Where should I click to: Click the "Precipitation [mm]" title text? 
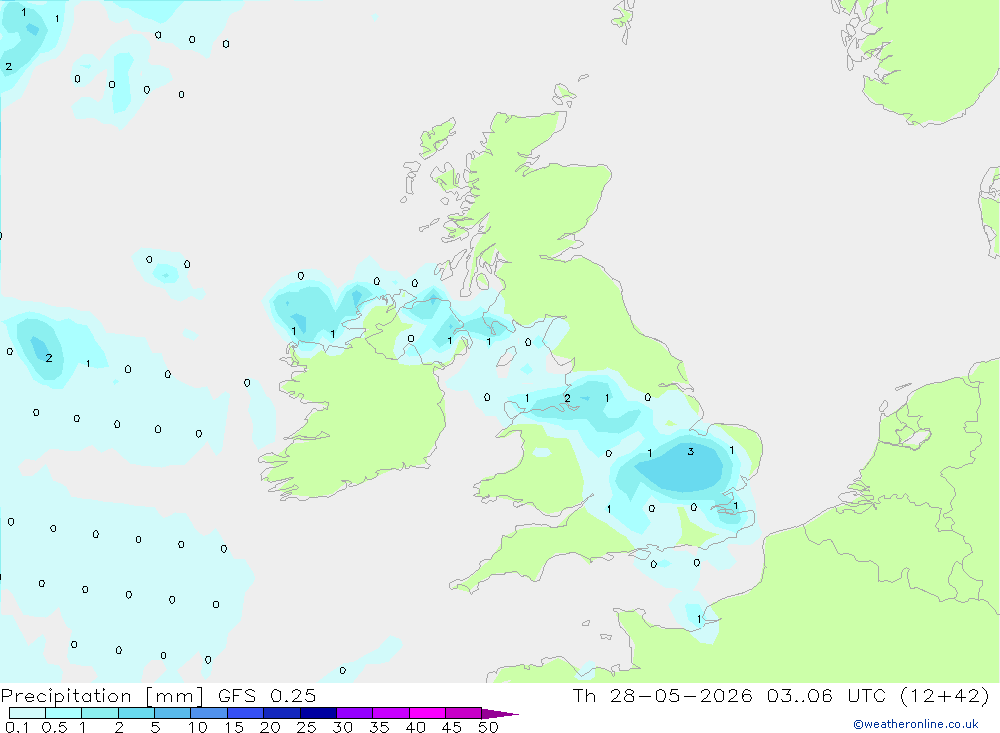[x=102, y=696]
